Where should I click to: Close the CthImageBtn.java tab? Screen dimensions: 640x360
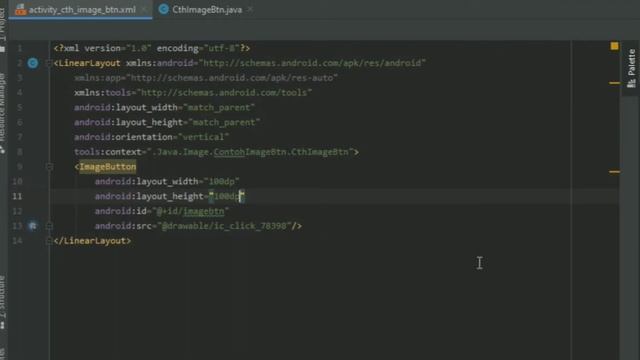250,9
